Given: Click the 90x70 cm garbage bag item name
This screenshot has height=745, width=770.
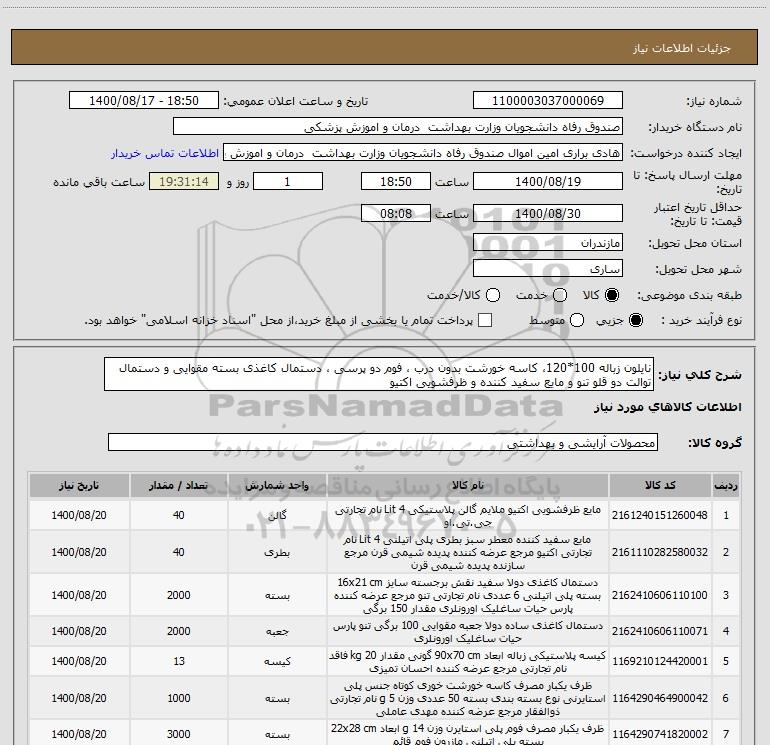Looking at the screenshot, I should [468, 662].
